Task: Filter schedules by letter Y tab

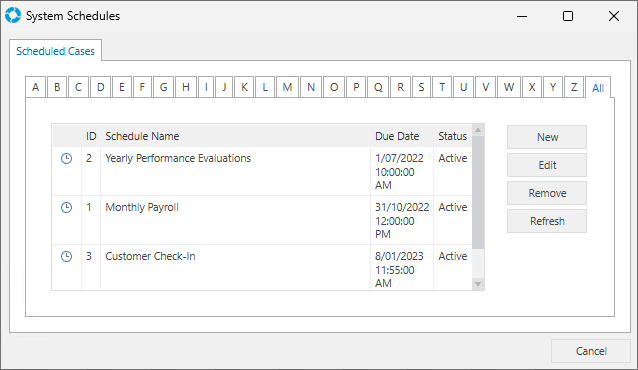Action: click(553, 87)
